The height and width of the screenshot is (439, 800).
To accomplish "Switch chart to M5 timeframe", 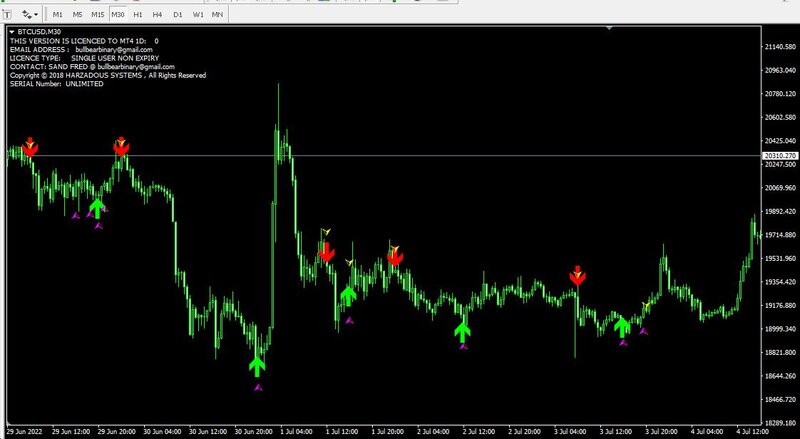I will pos(78,15).
